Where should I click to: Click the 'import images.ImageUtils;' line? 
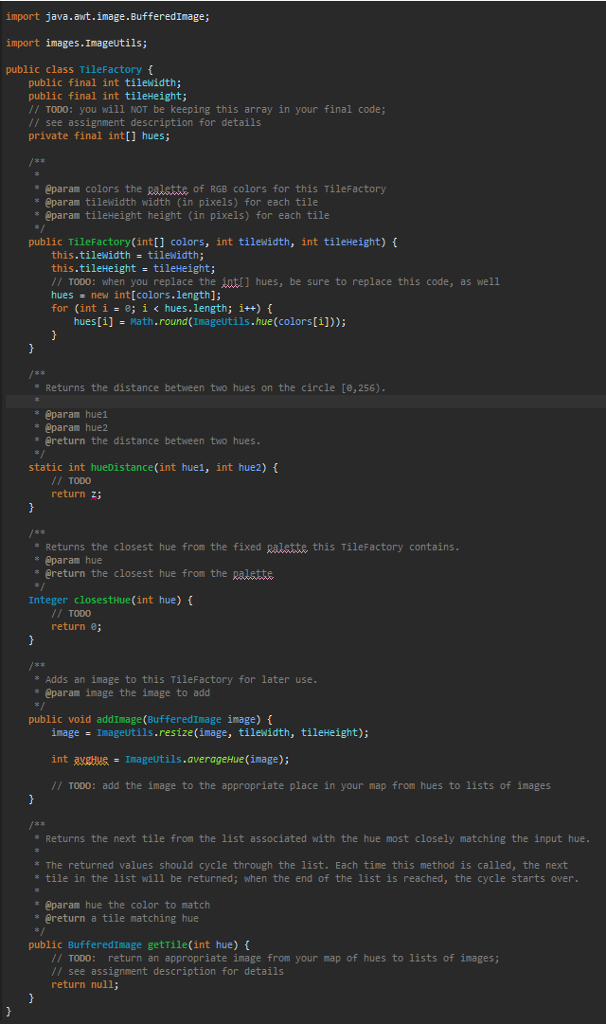(x=76, y=43)
